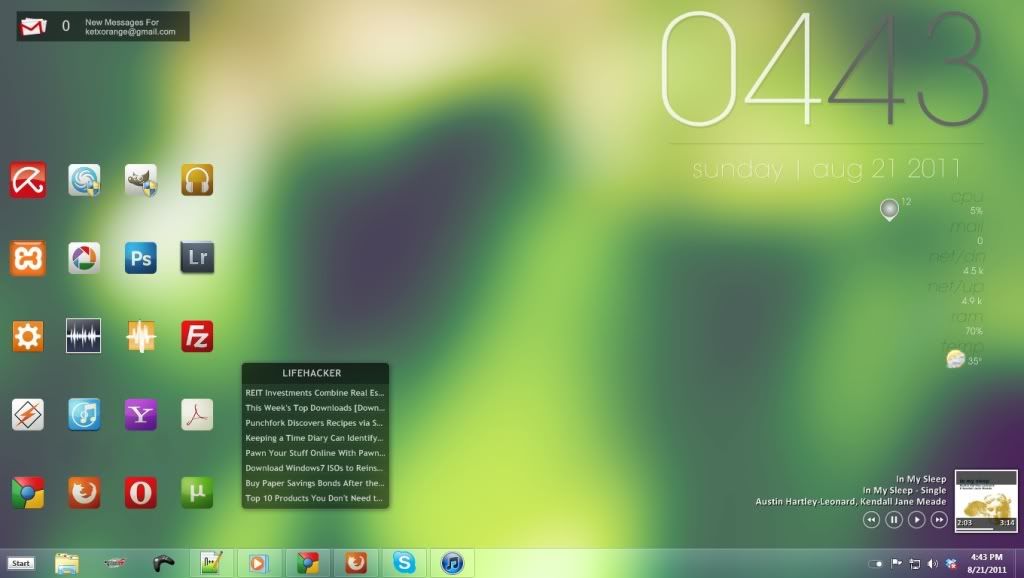Launch Photoshop from the desktop
This screenshot has width=1024, height=578.
click(141, 257)
